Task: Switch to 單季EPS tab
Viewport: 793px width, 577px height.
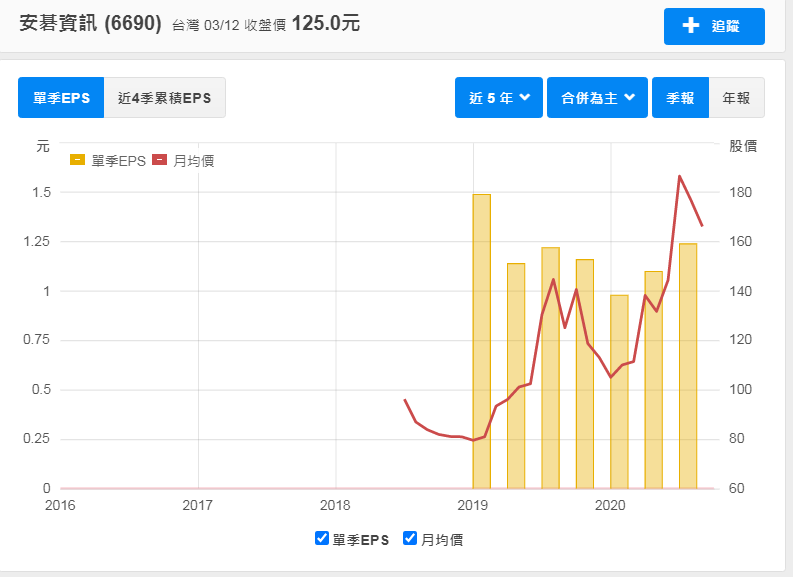Action: [61, 98]
